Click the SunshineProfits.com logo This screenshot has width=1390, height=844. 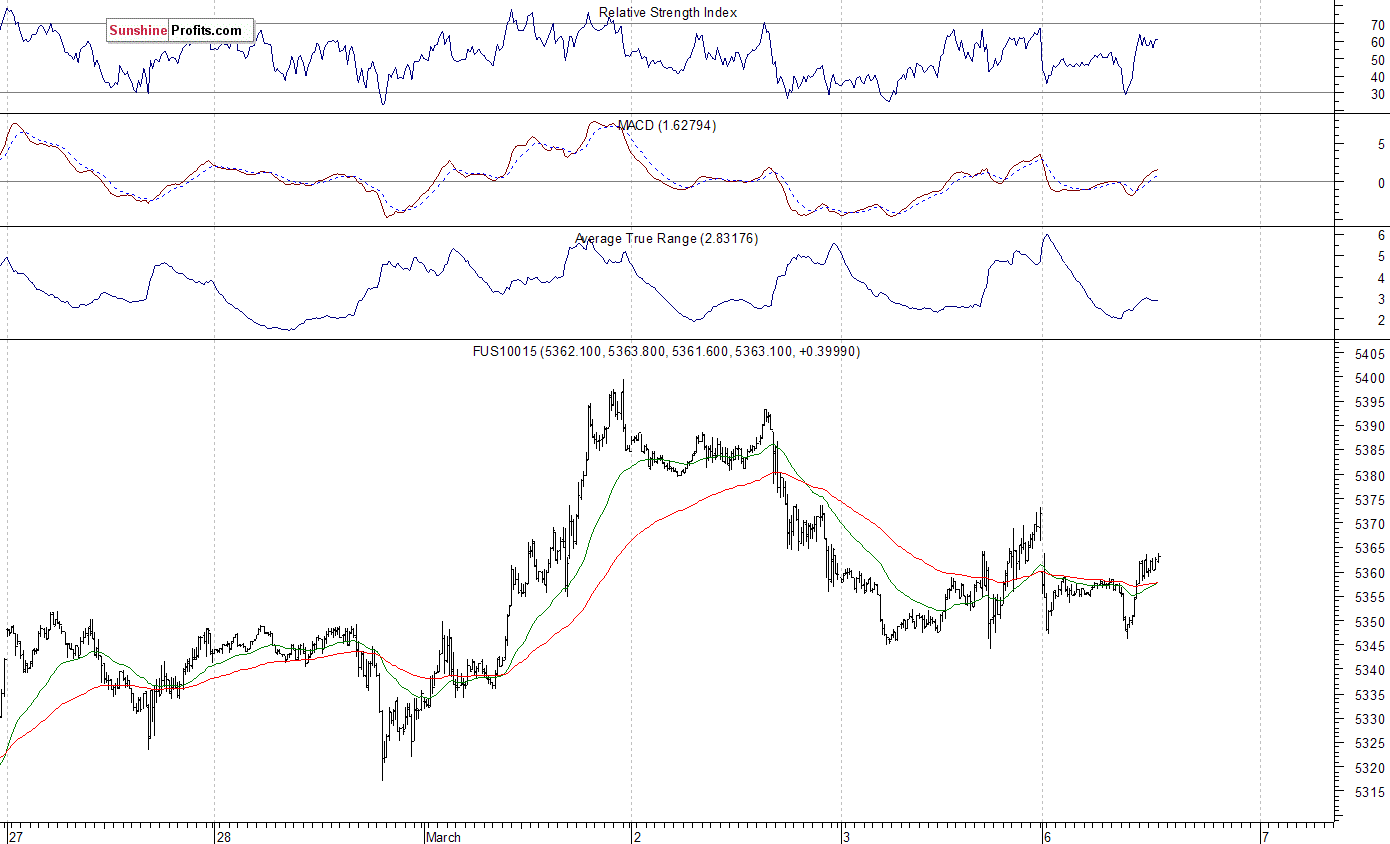[180, 30]
